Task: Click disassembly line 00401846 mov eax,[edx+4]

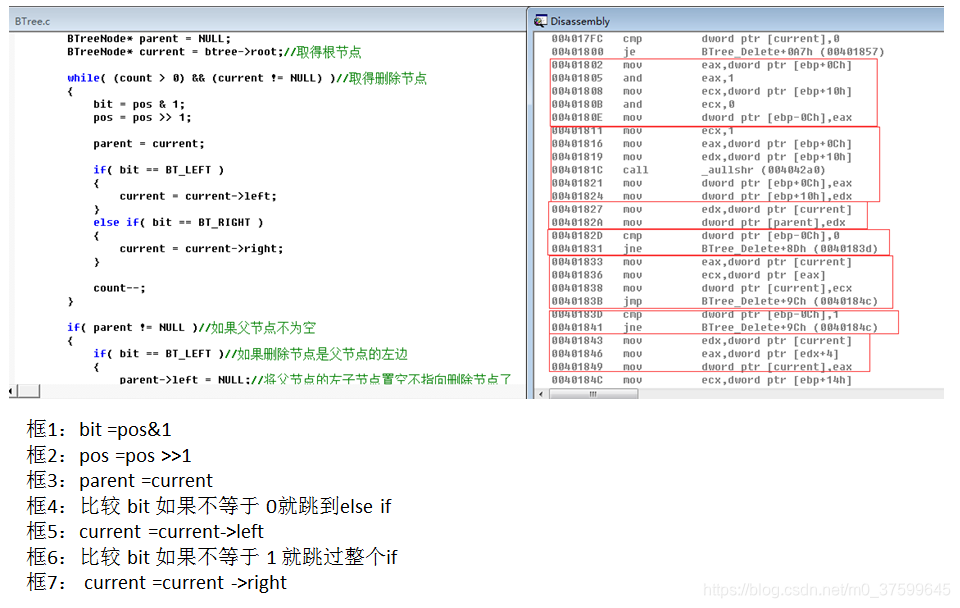Action: point(695,354)
